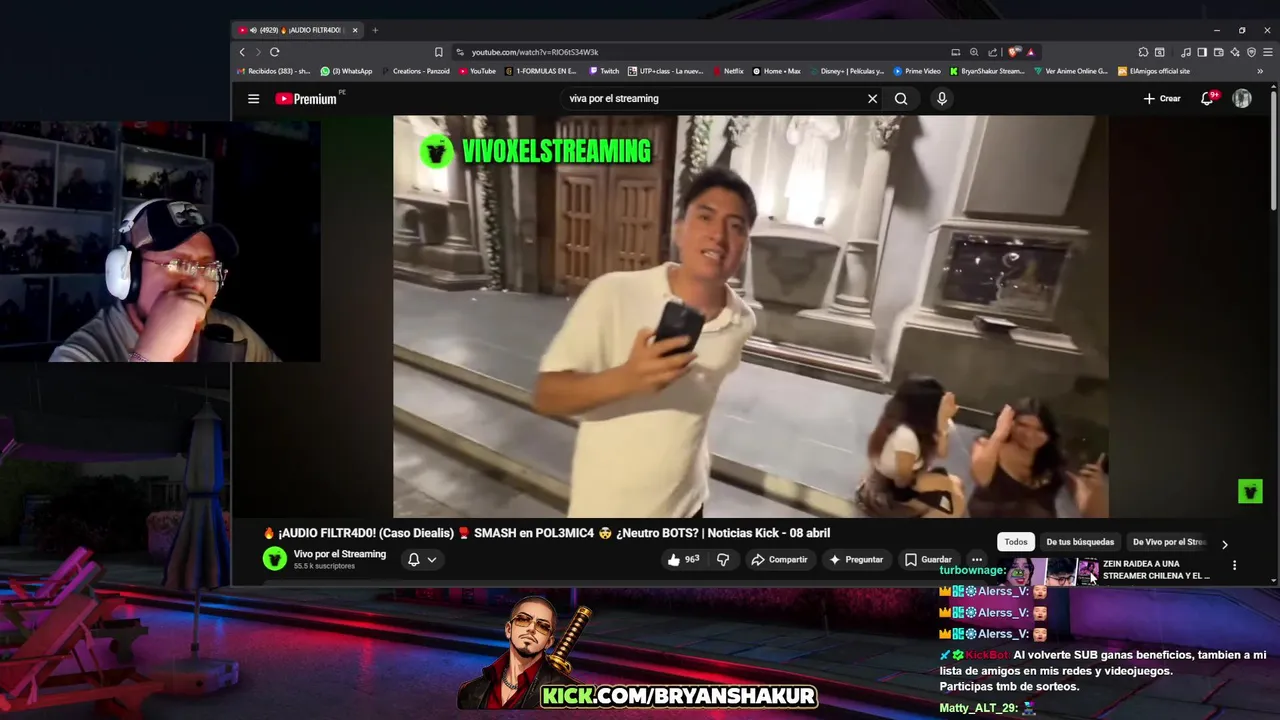Screen dimensions: 1280x720
Task: Open Ver Anime Online bookmark
Action: 1071,71
